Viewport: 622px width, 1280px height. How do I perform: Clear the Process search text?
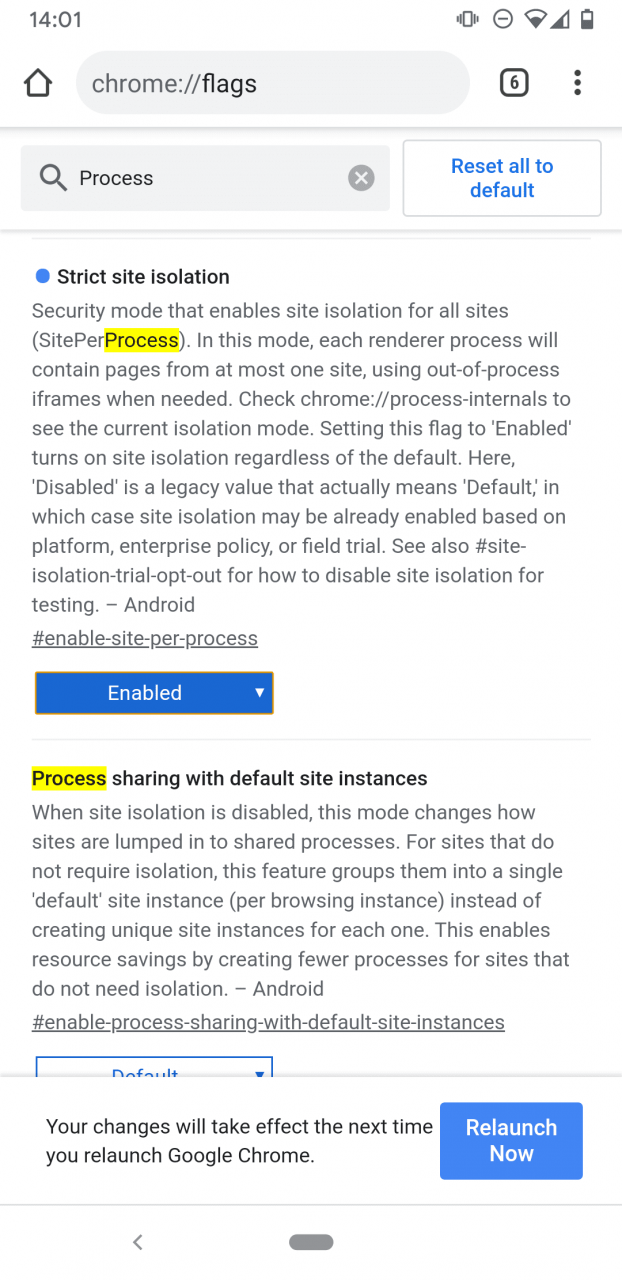click(361, 178)
